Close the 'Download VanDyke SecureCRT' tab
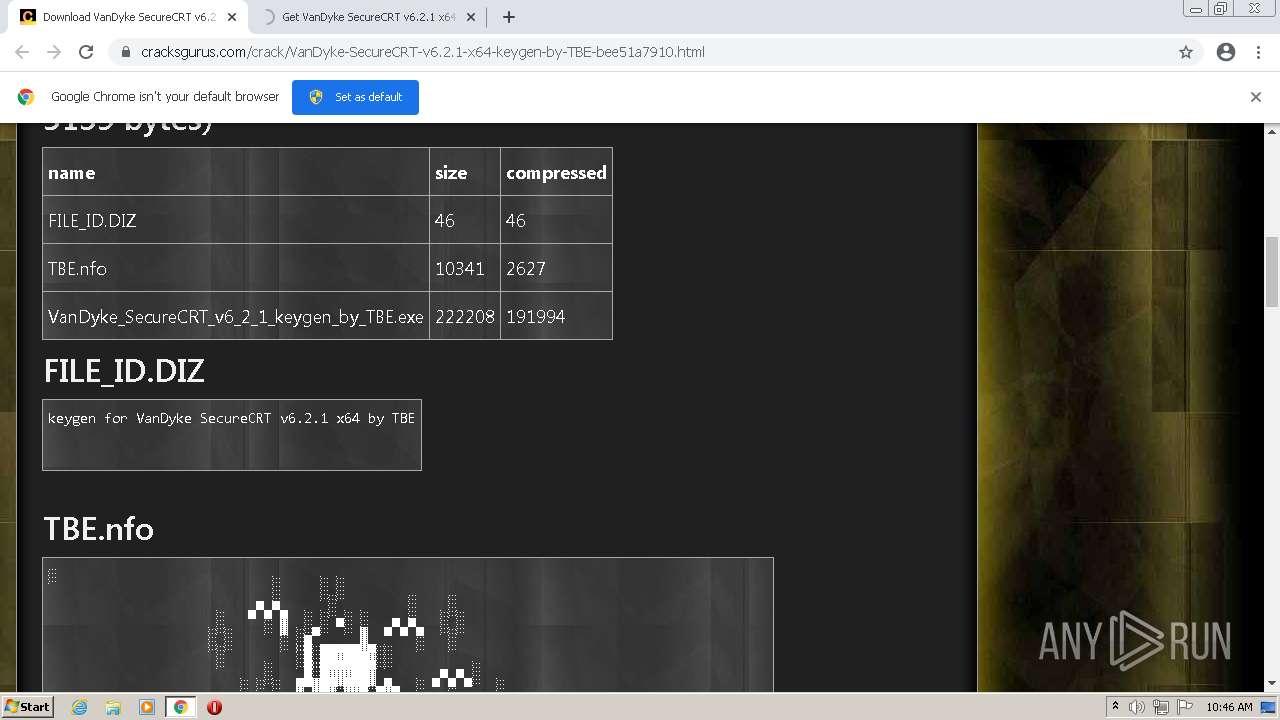This screenshot has width=1280, height=720. click(x=232, y=17)
